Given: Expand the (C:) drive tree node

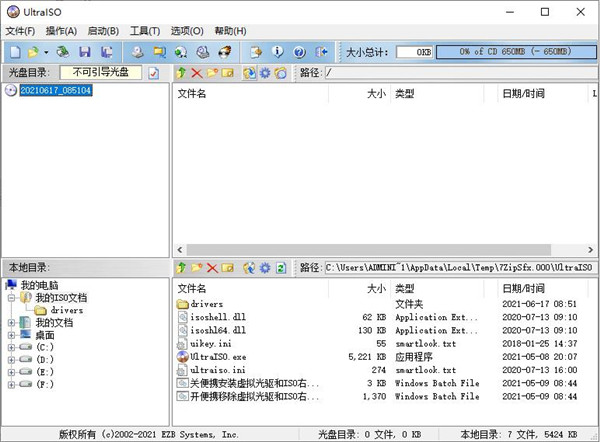Looking at the screenshot, I should point(11,347).
